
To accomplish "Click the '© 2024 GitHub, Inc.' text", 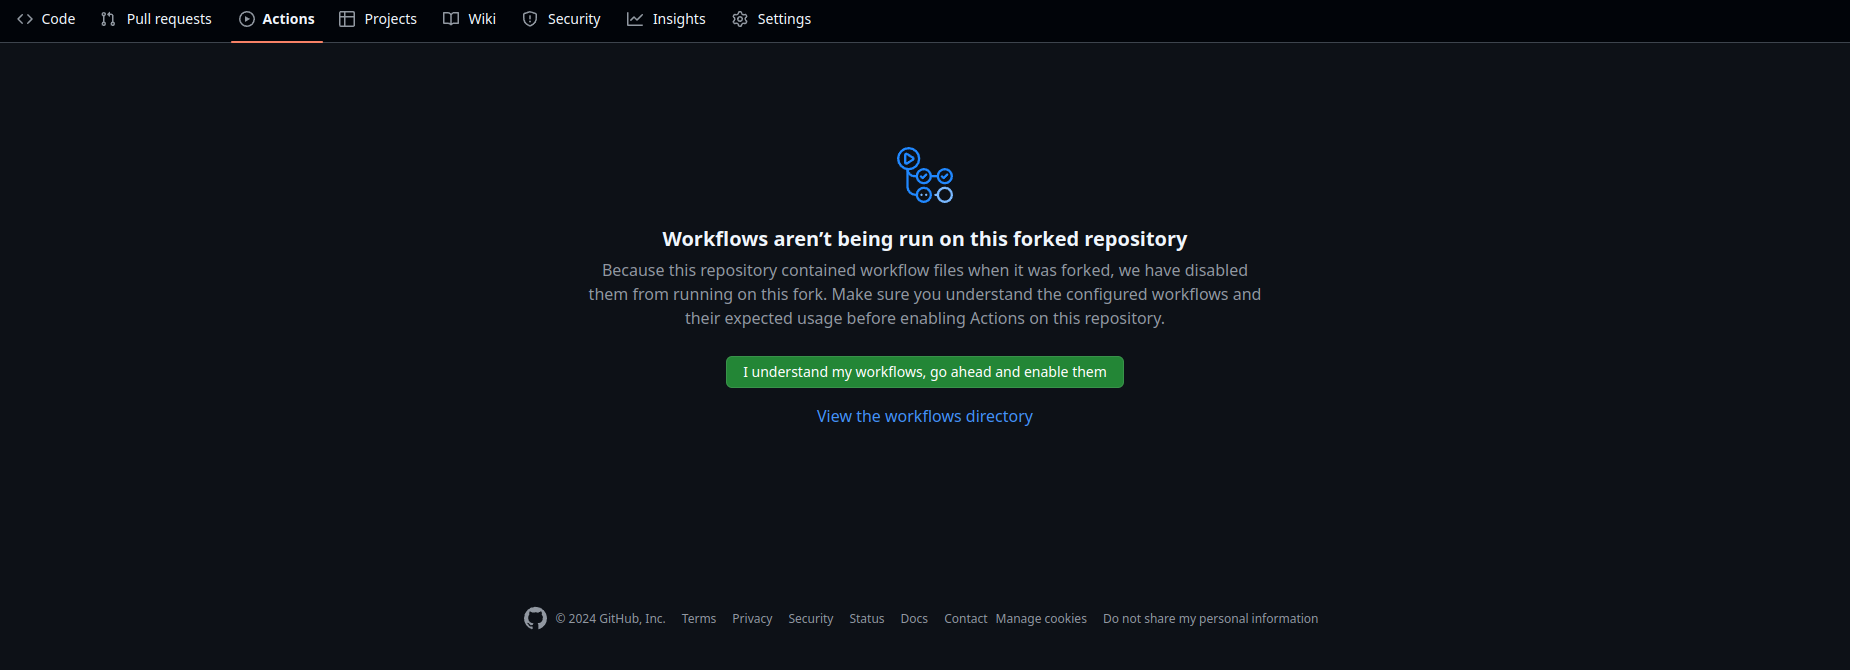I will (611, 619).
